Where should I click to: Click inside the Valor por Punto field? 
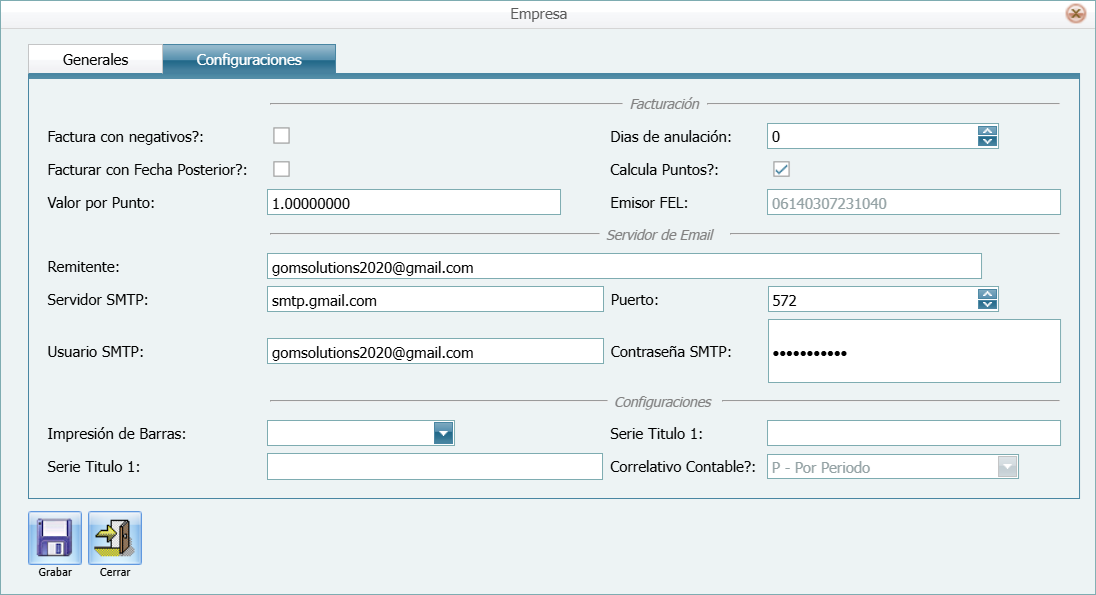[x=413, y=201]
